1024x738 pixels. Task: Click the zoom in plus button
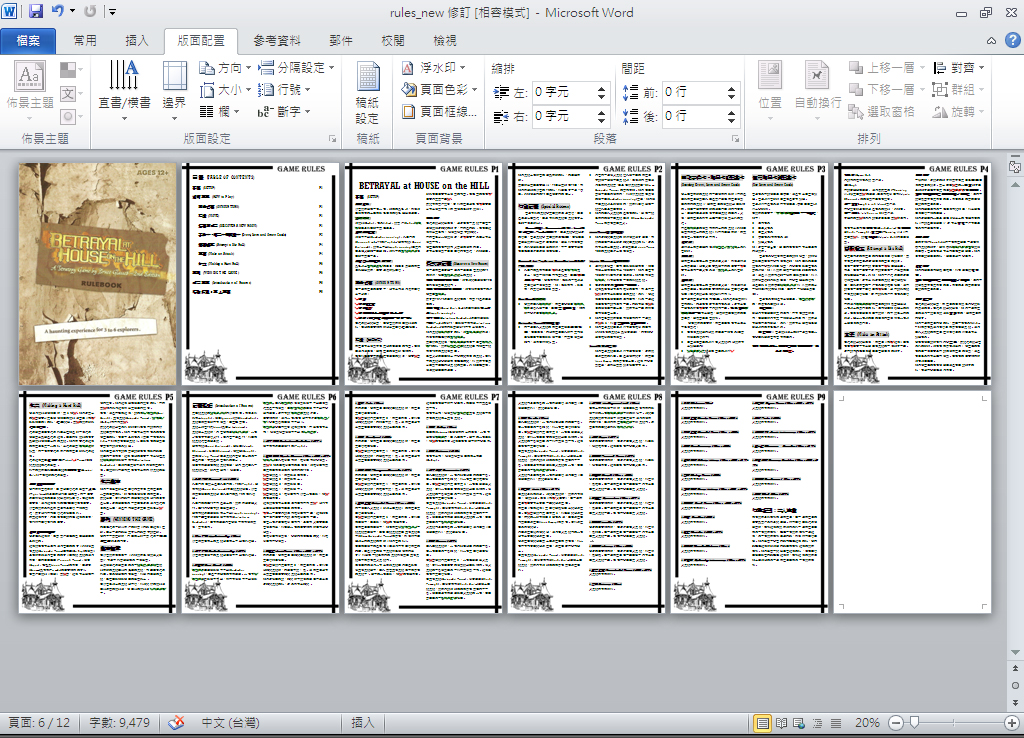pos(1012,723)
